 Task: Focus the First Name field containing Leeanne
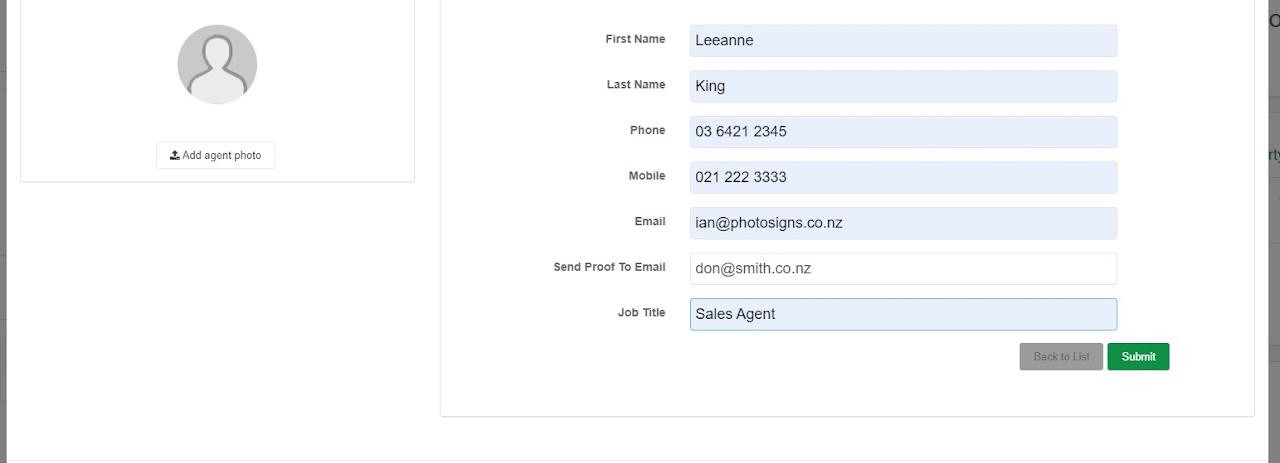(903, 41)
